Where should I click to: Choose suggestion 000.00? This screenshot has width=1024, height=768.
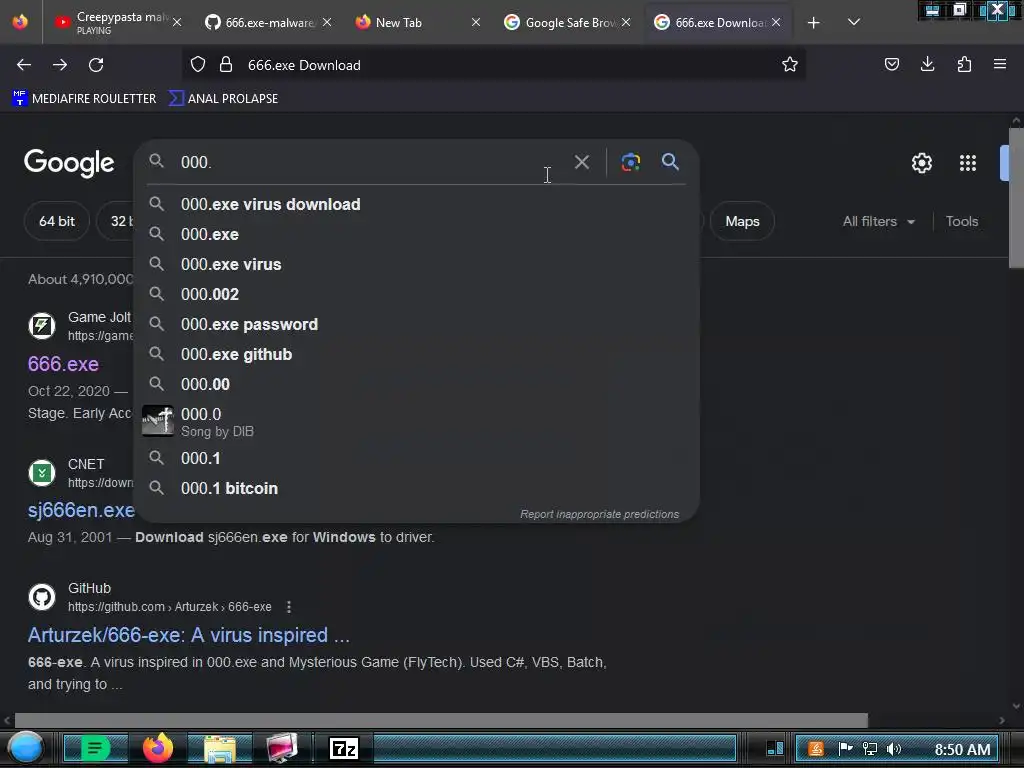pos(417,385)
